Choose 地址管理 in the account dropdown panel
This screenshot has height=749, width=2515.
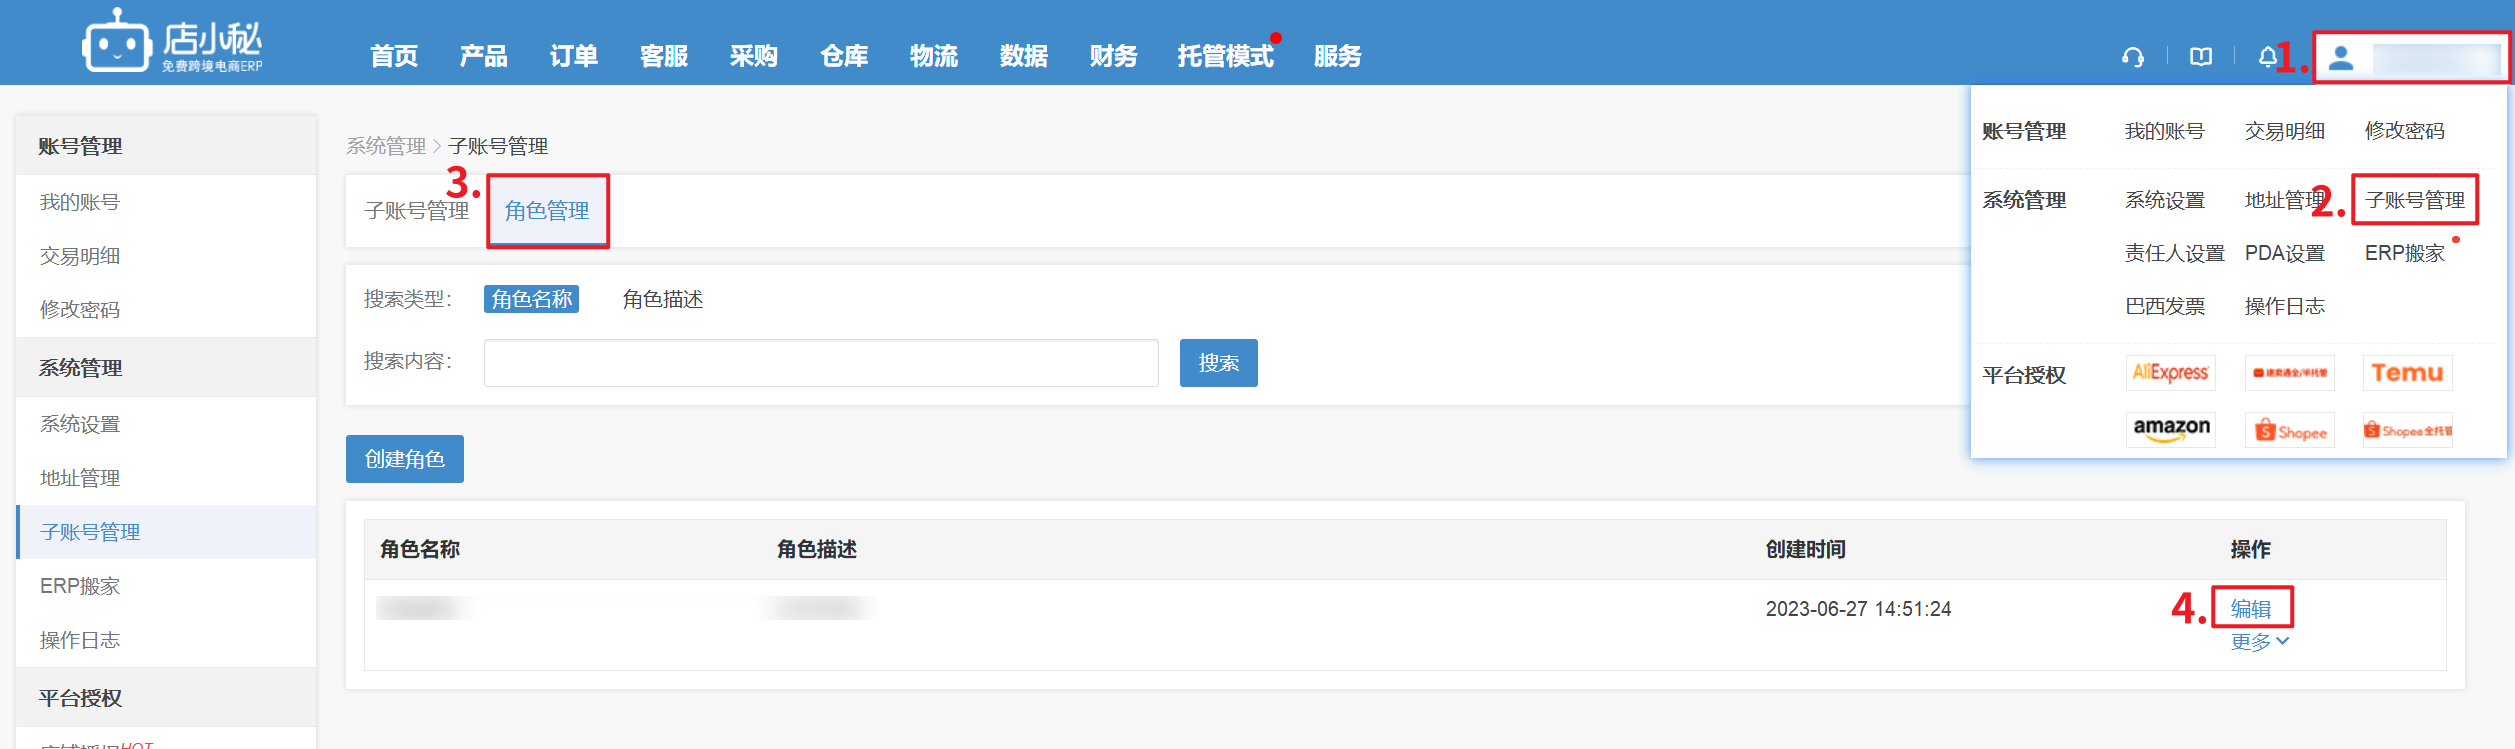click(x=2285, y=200)
